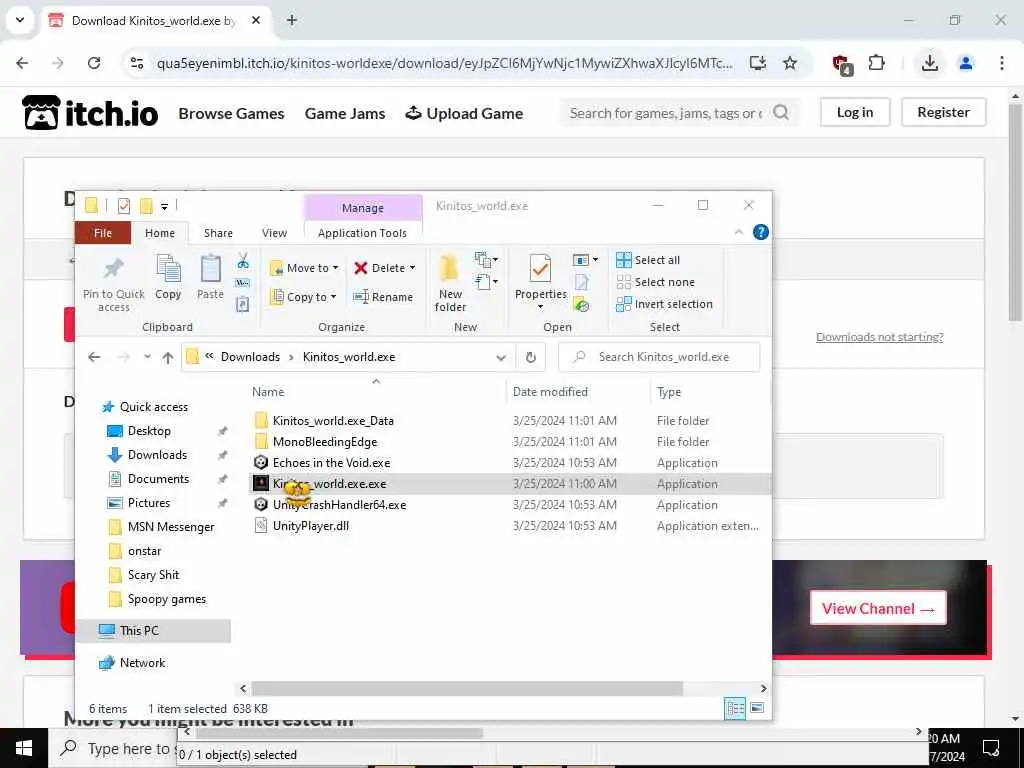Open the Delete dropdown arrow
Screen dimensions: 1024x768
pos(412,268)
